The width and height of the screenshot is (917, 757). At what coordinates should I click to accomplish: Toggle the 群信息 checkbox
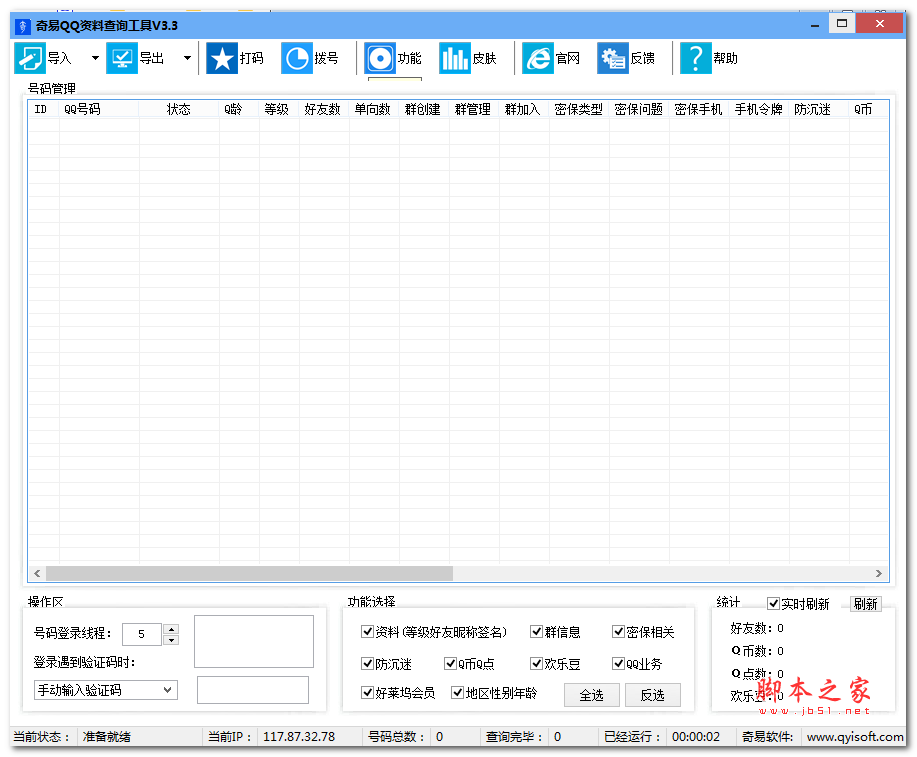pyautogui.click(x=536, y=632)
